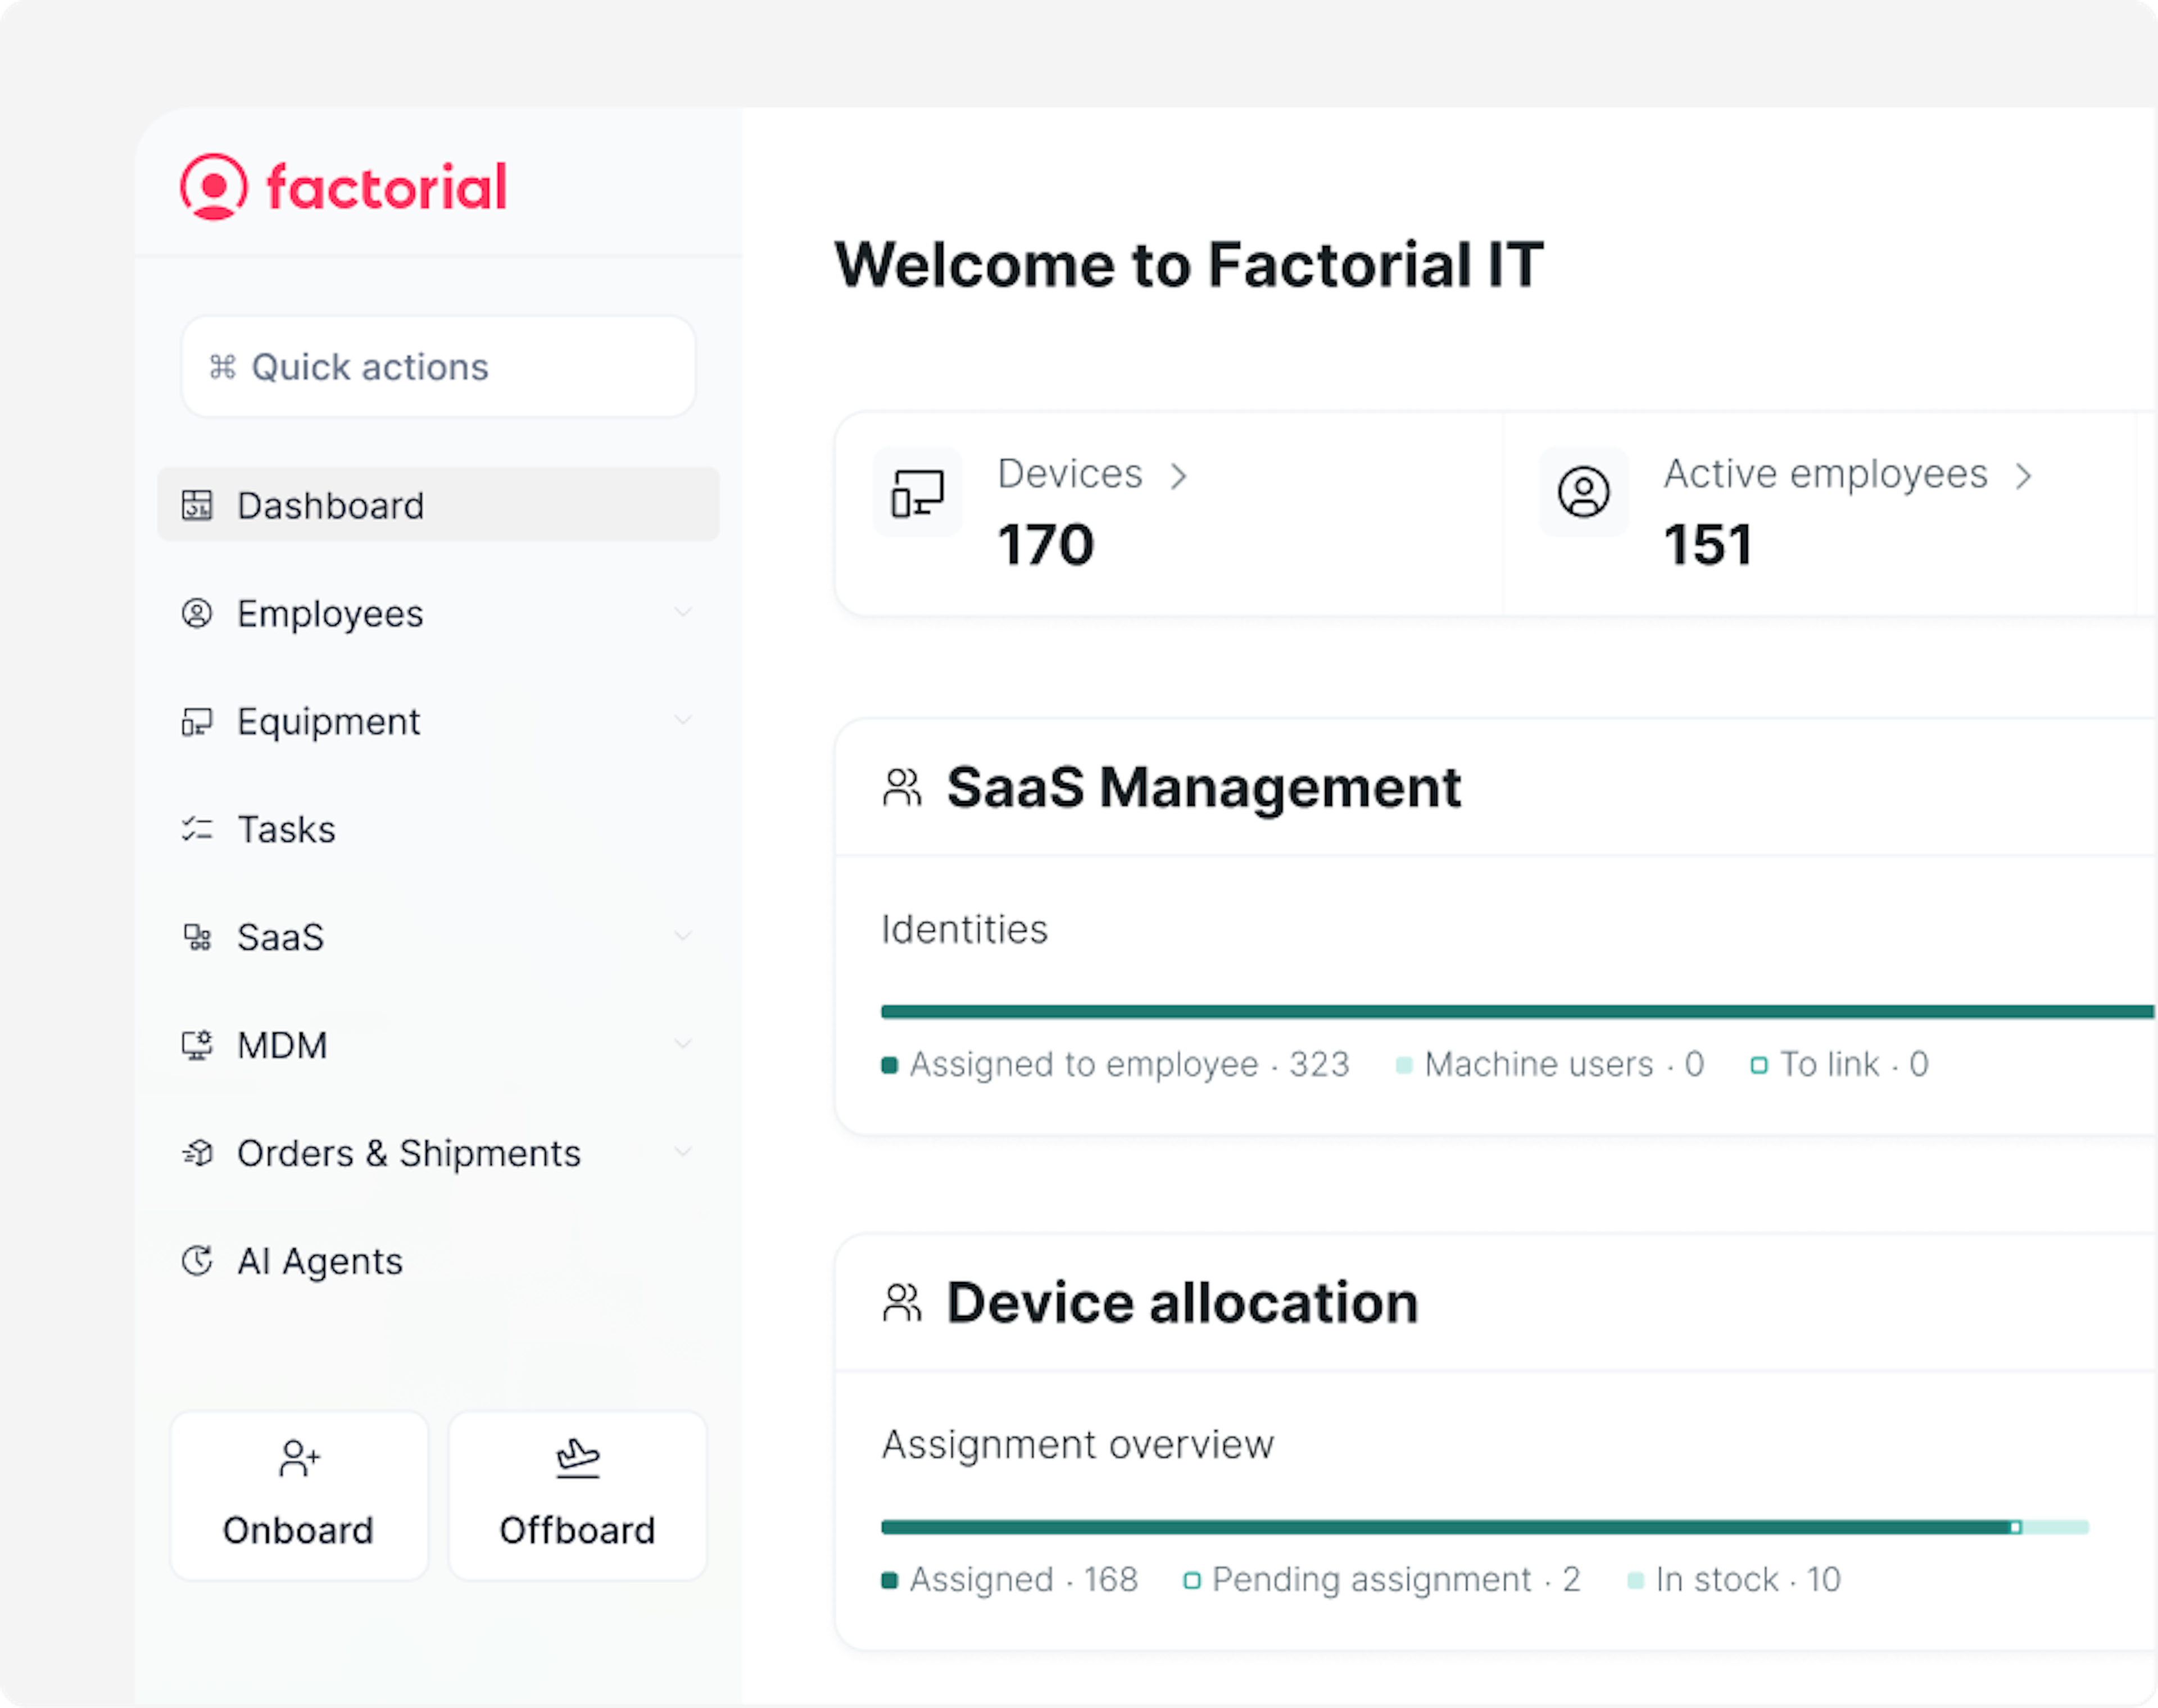Expand the Orders & Shipments chevron

pos(683,1152)
